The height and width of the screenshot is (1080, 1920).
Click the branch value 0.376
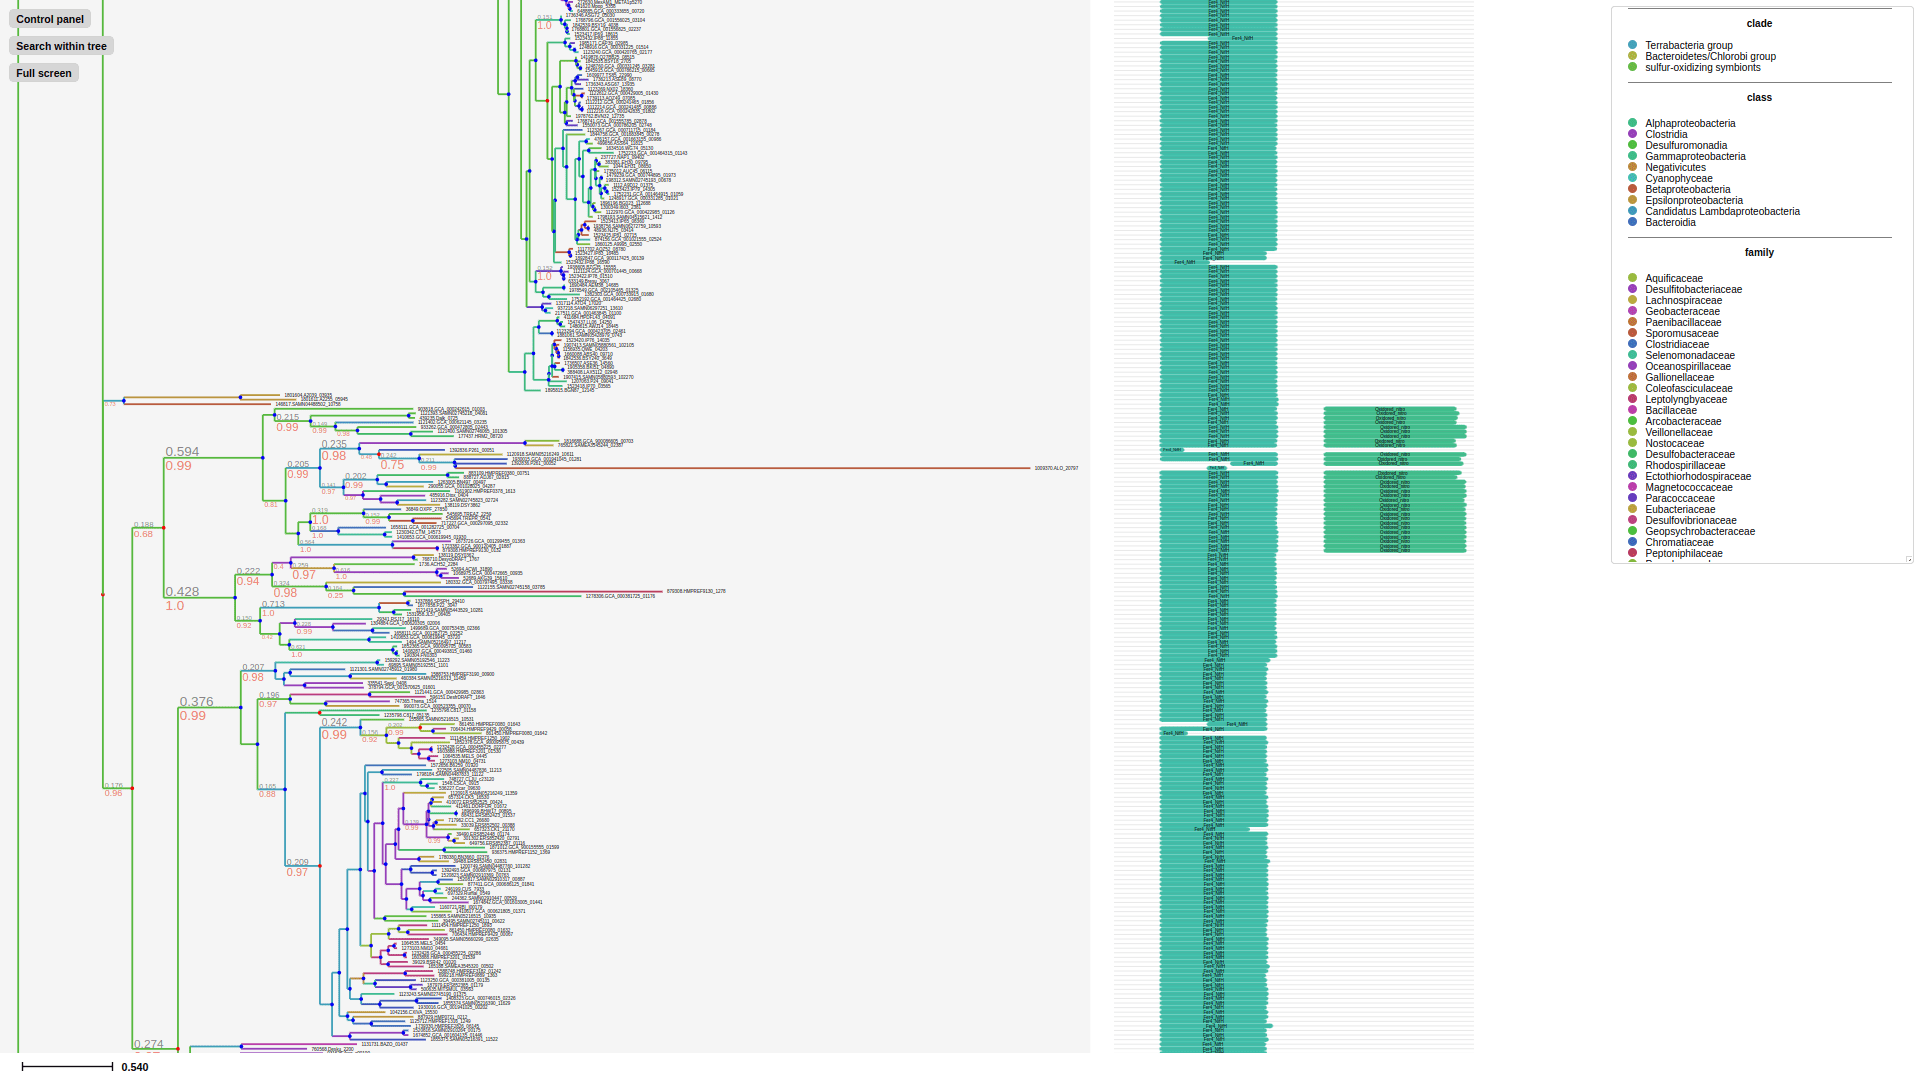tap(197, 702)
